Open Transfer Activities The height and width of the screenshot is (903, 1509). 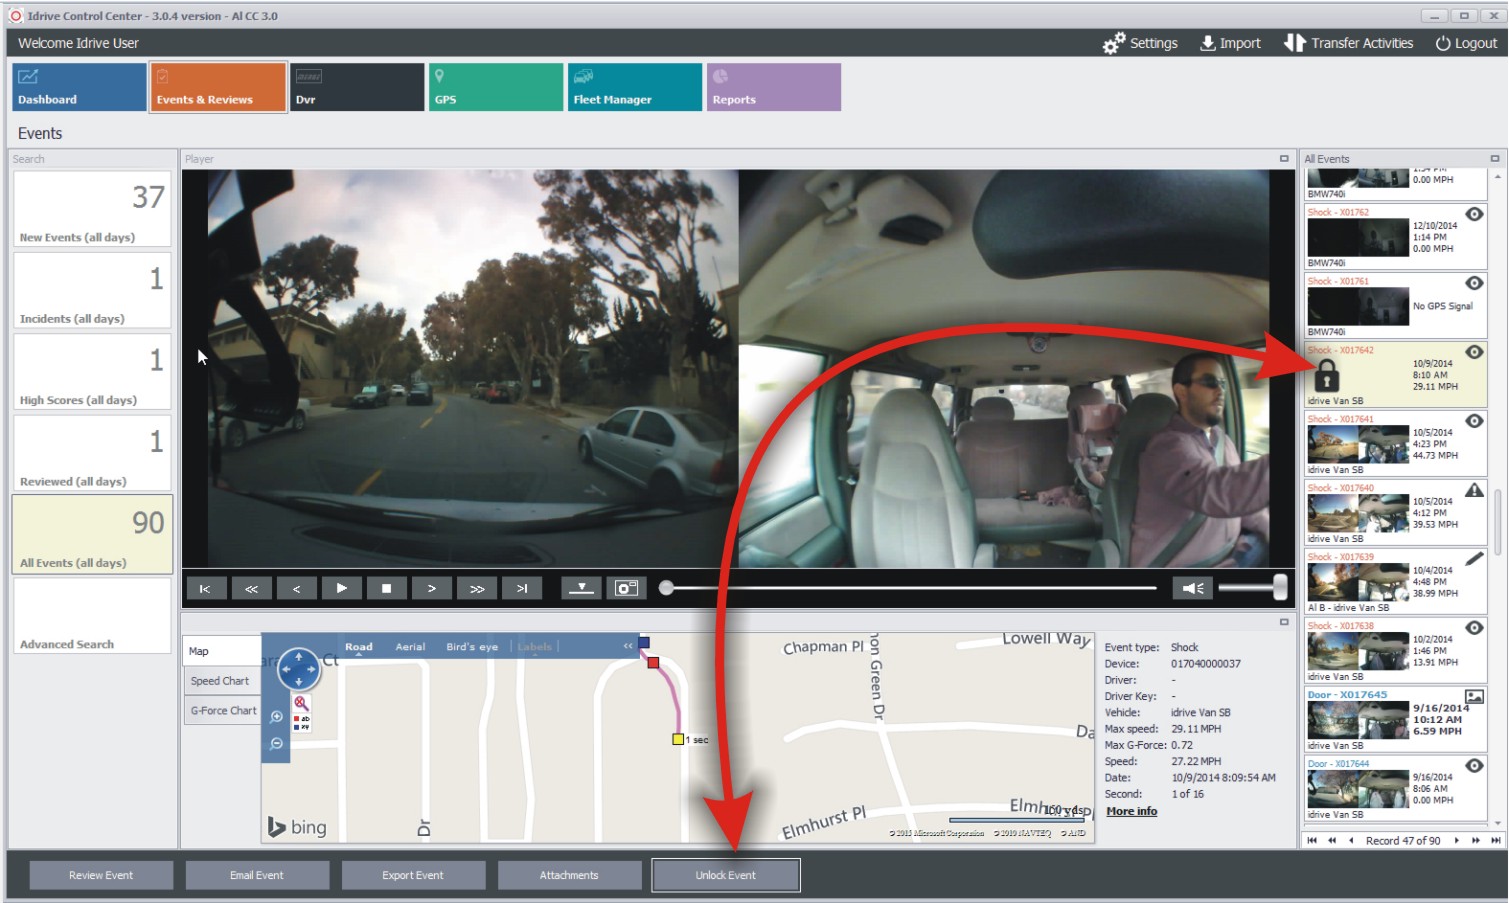coord(1348,43)
